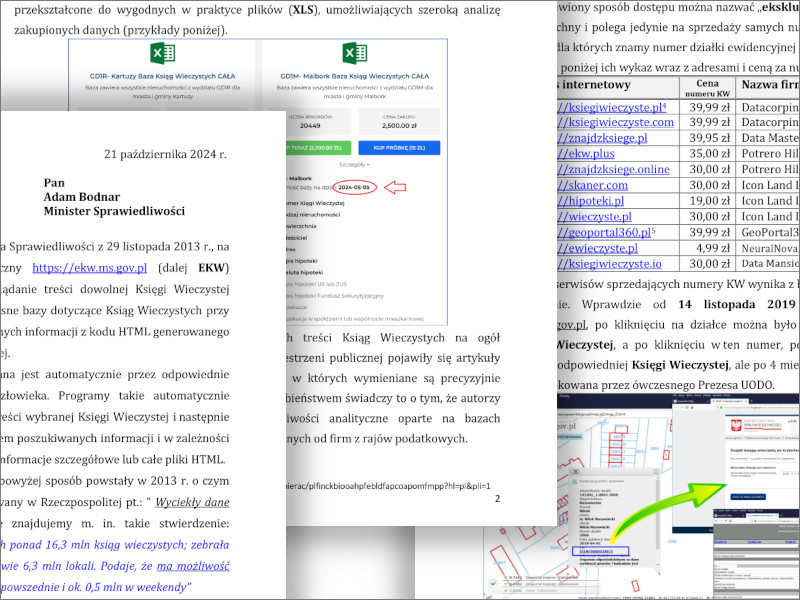Click the bold "EKW" abbreviation in the letter
This screenshot has height=600, width=800.
[x=213, y=268]
